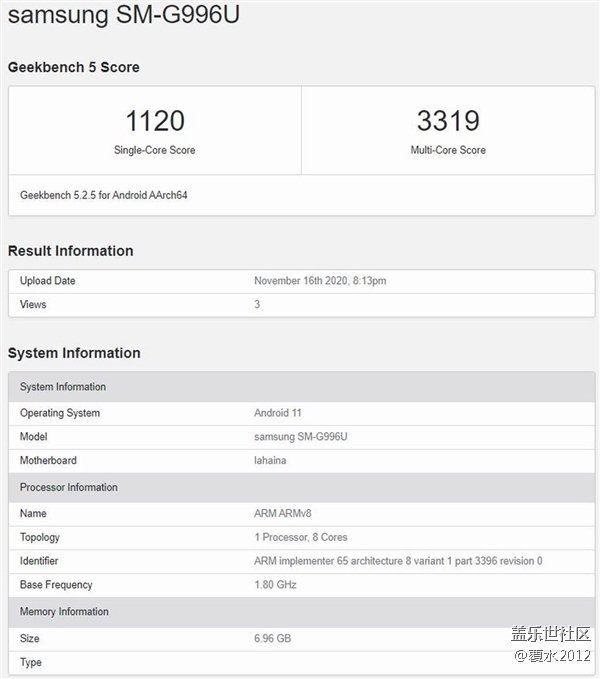This screenshot has width=600, height=679.
Task: Click the Memory Information section header
Action: click(x=64, y=612)
